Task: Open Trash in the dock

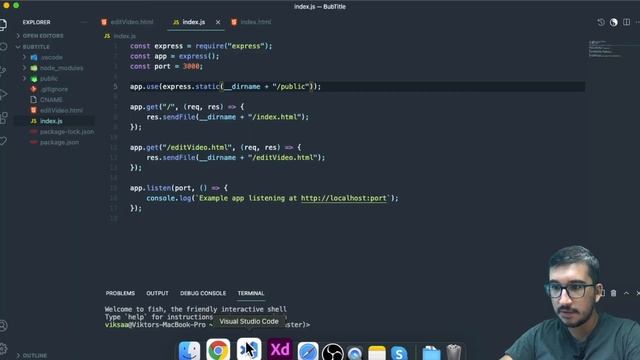Action: 453,353
